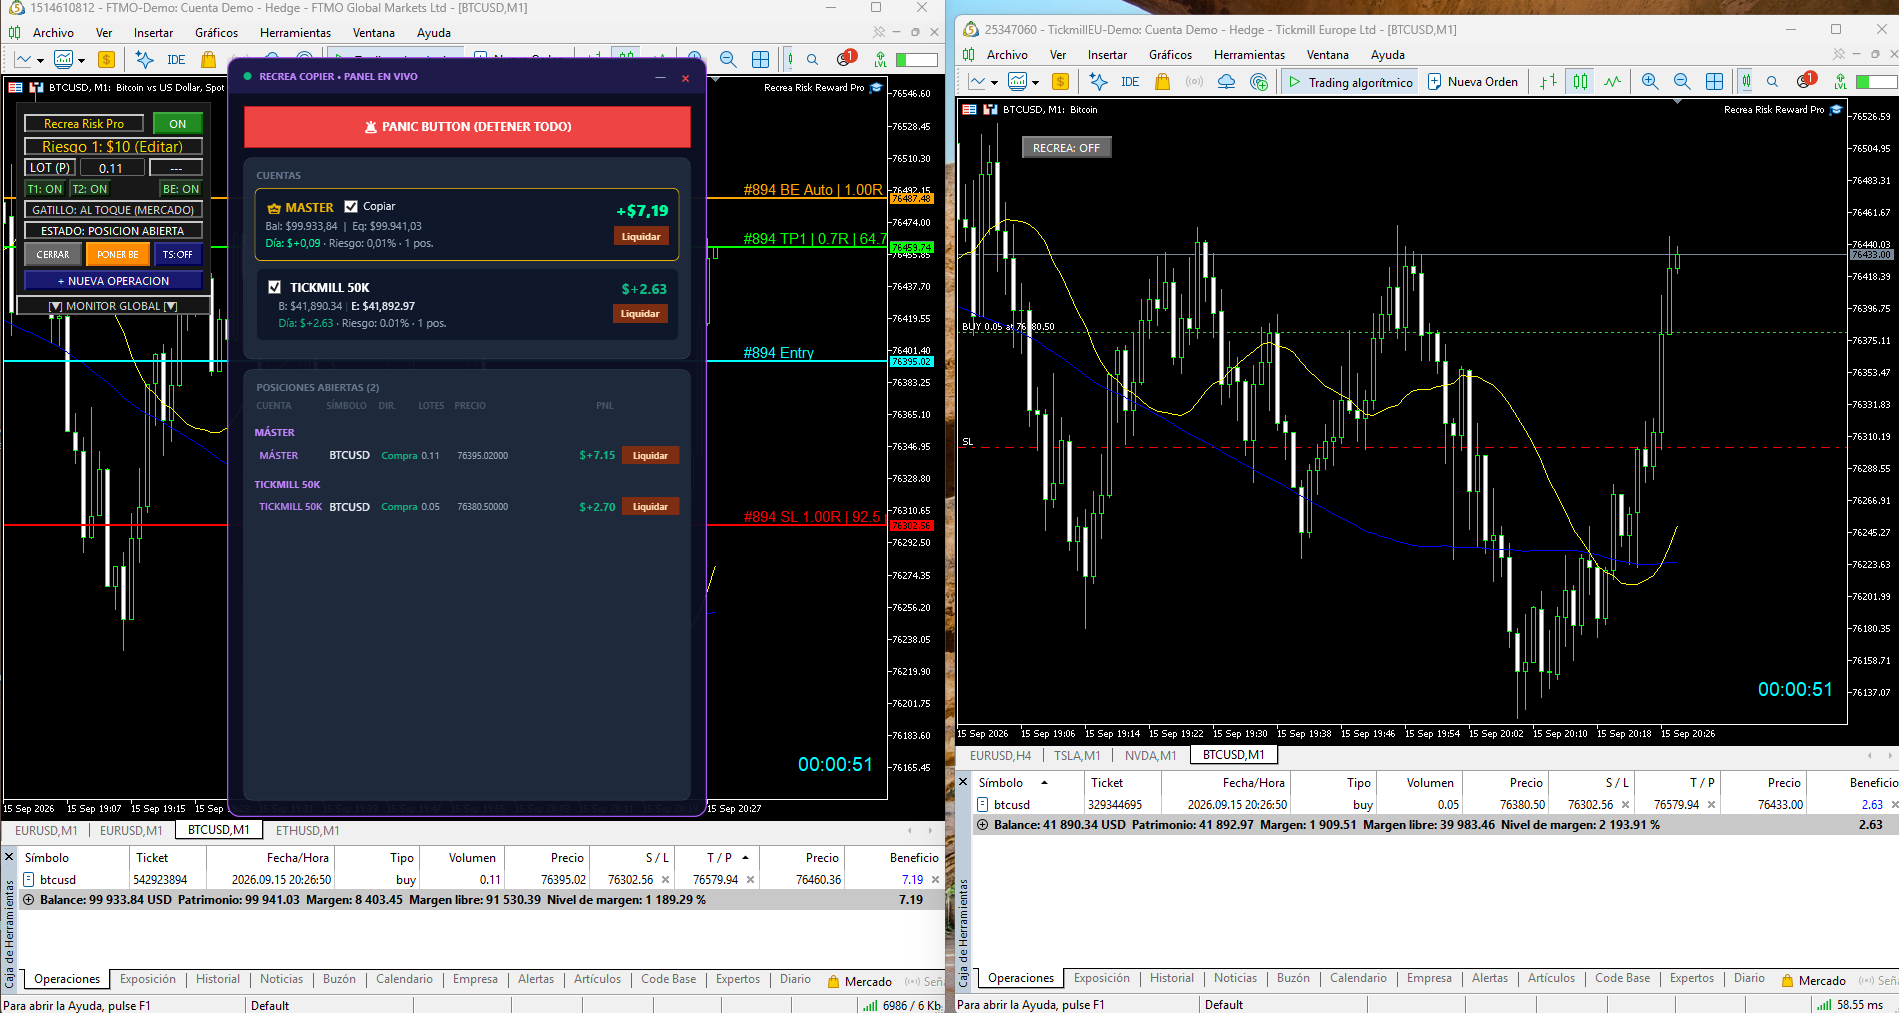Click the PANIC BUTTON (DETENER TODO)
The image size is (1899, 1013).
tap(467, 127)
